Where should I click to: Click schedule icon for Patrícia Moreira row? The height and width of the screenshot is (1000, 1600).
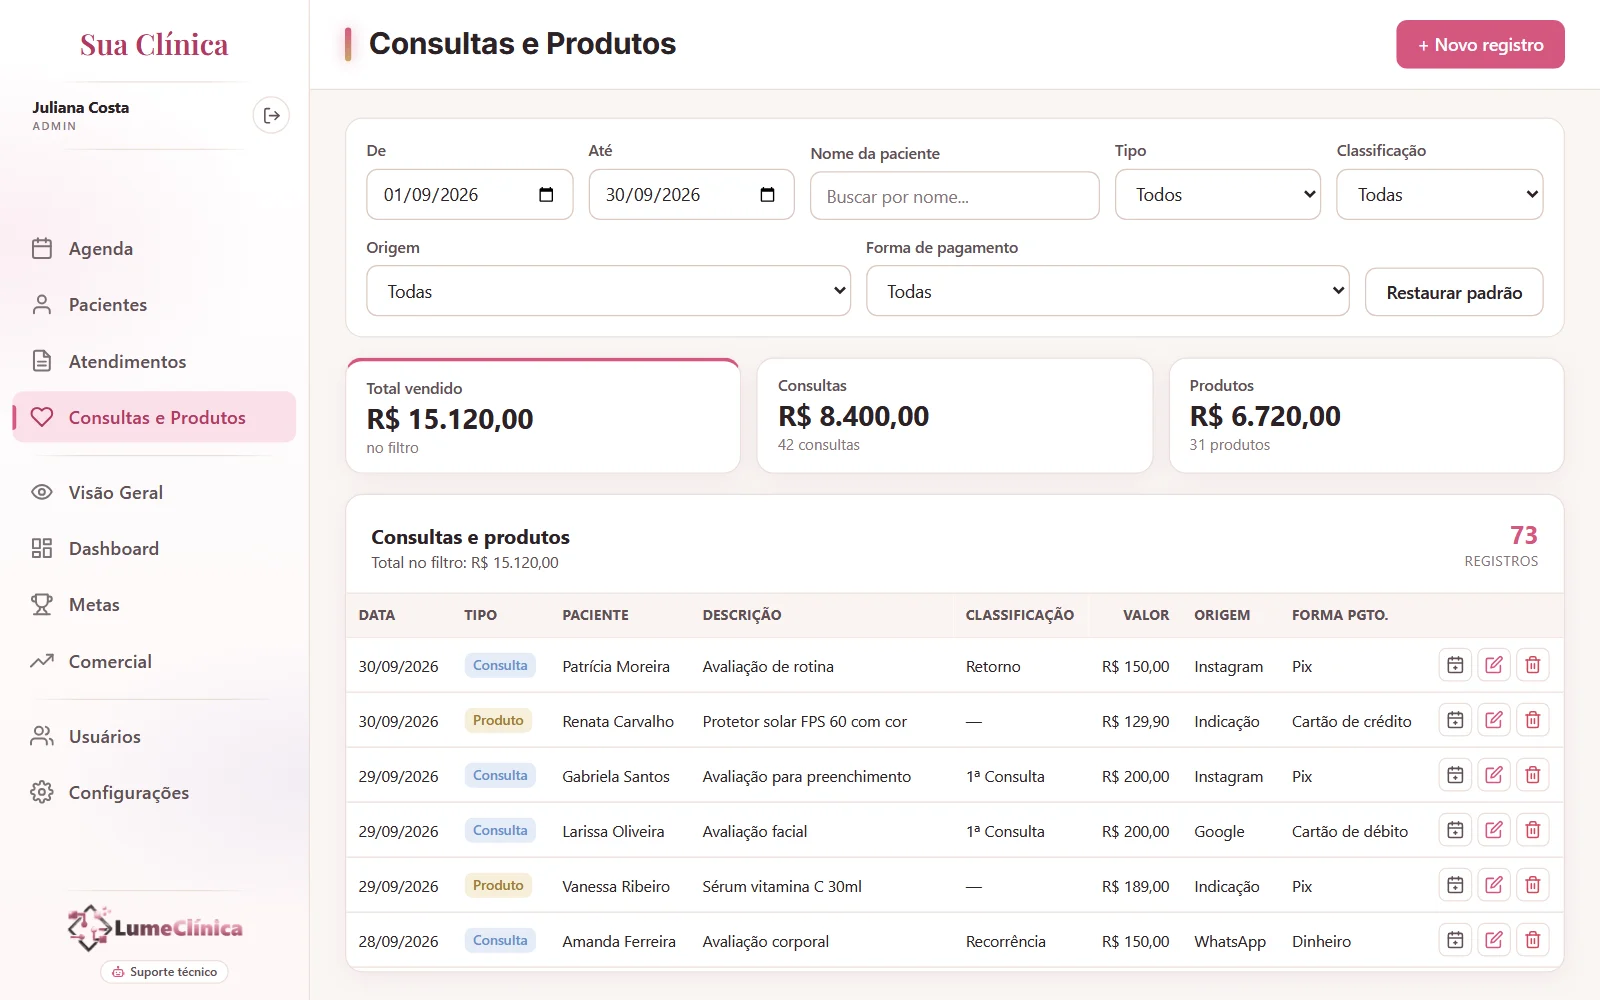tap(1455, 665)
